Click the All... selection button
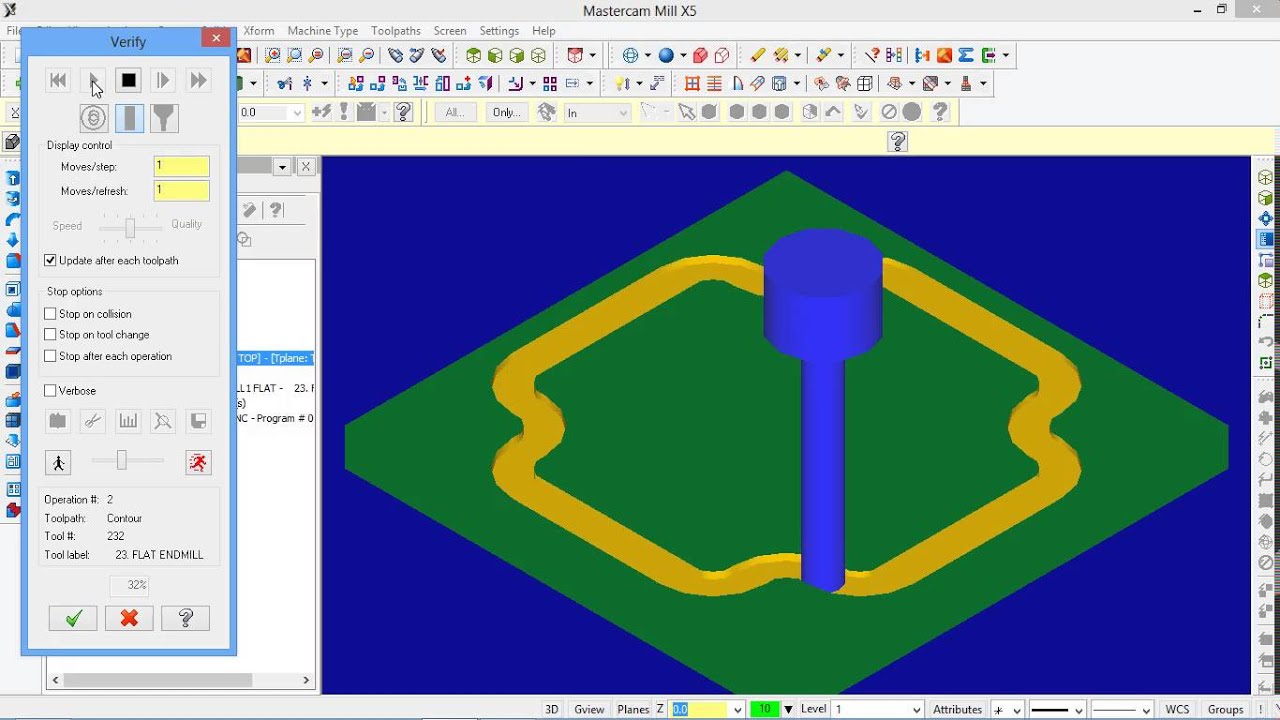Viewport: 1280px width, 720px height. (x=455, y=112)
